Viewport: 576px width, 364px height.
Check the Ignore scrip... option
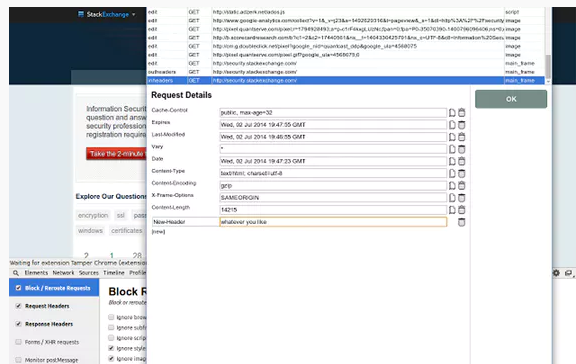pyautogui.click(x=111, y=338)
